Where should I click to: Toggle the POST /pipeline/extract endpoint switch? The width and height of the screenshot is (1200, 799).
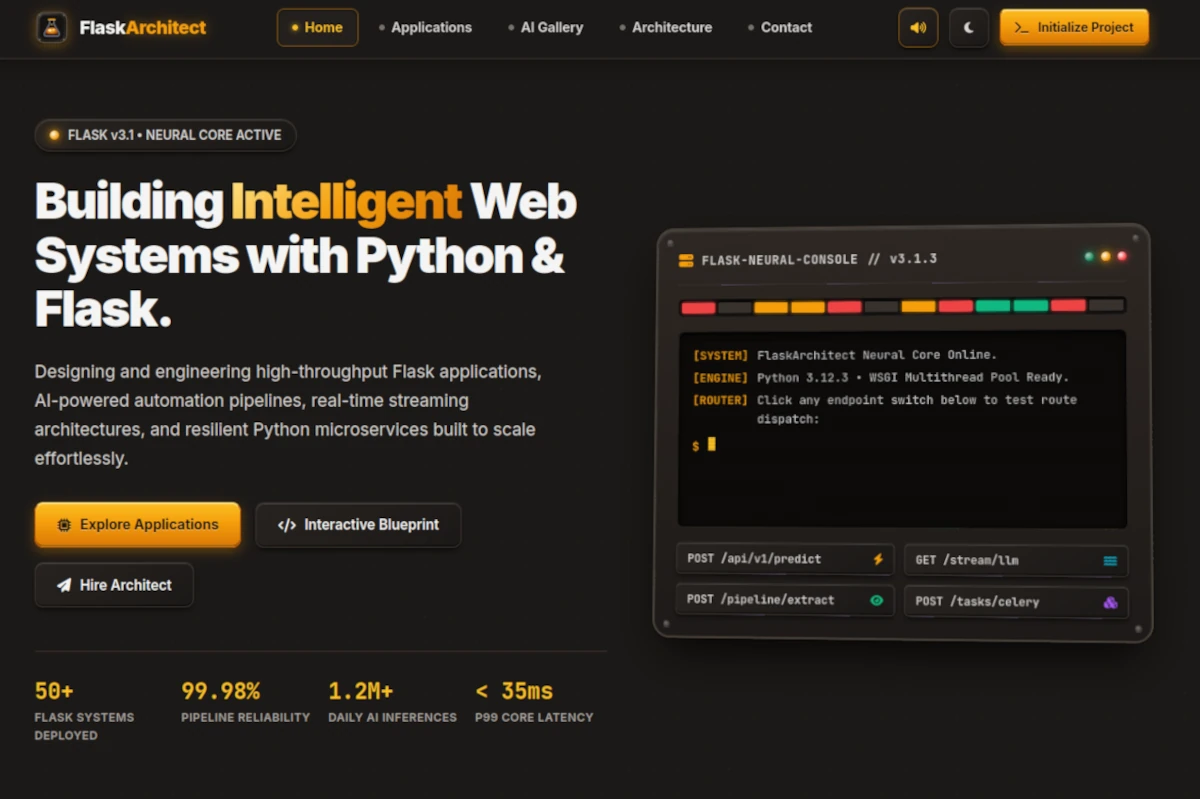tap(785, 600)
